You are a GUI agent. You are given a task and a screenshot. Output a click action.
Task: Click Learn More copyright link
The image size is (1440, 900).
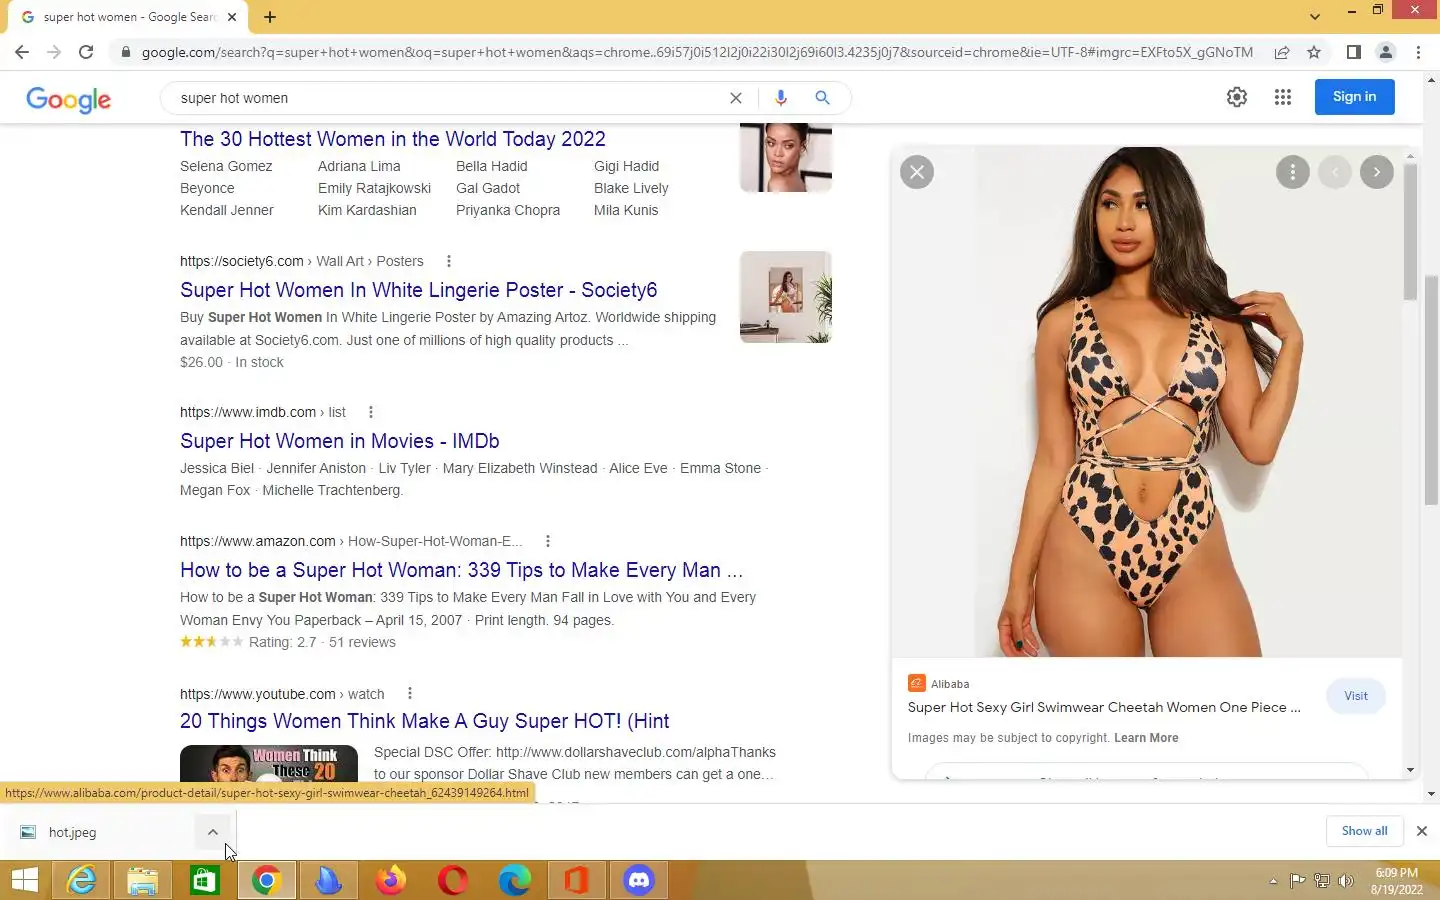click(x=1146, y=738)
